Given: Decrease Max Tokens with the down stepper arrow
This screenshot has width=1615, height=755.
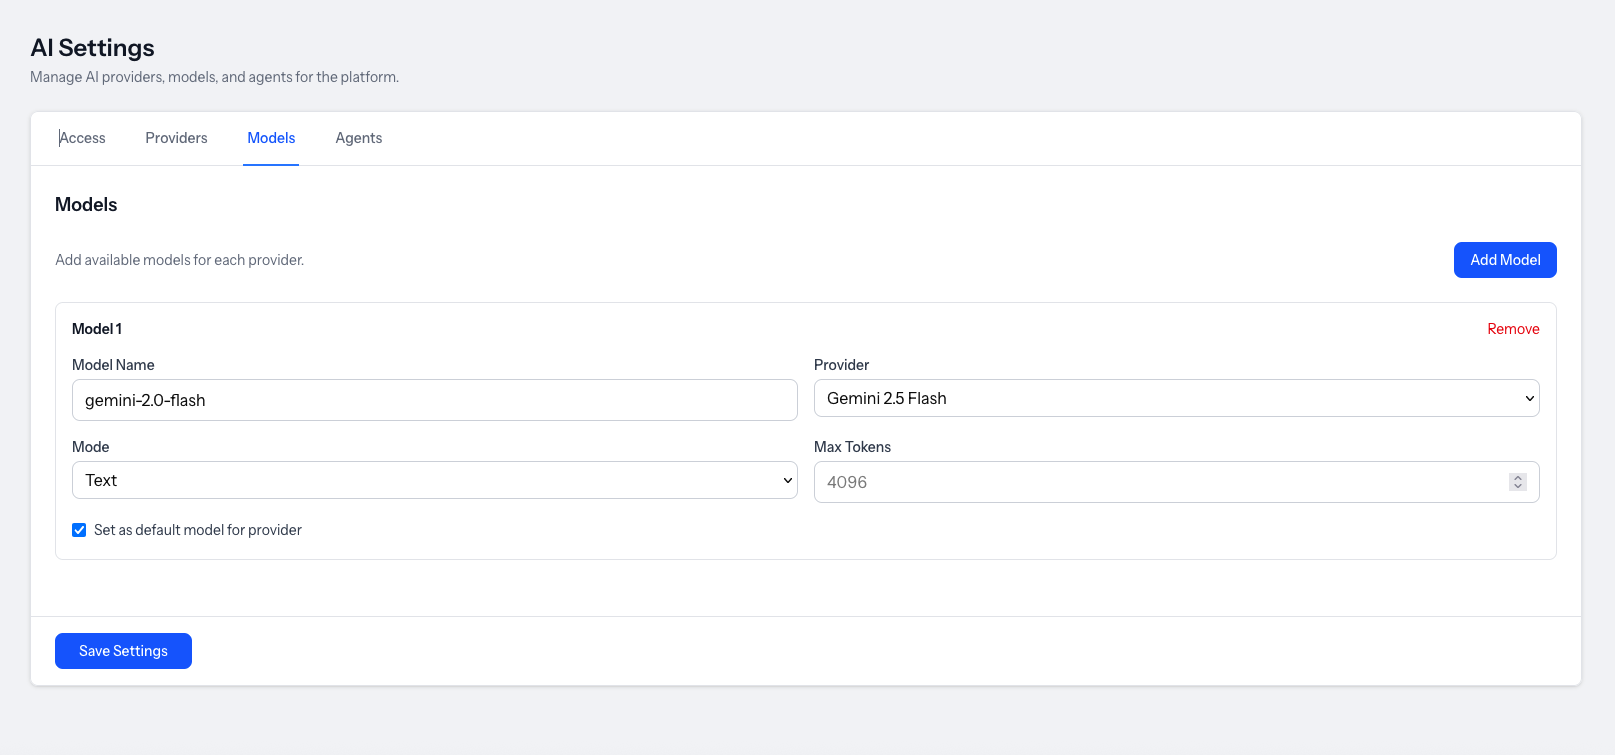Looking at the screenshot, I should coord(1517,487).
